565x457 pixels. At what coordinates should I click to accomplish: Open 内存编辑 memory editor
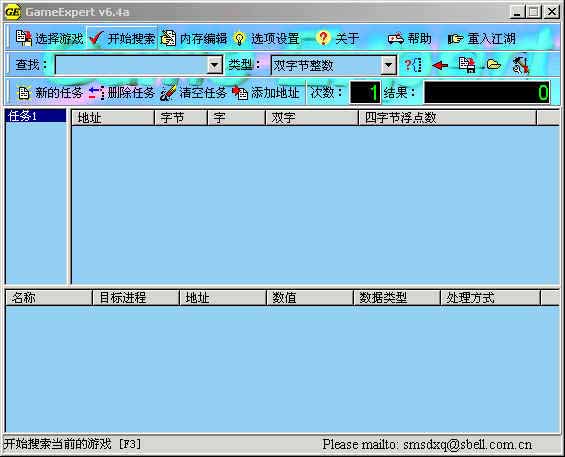[x=193, y=38]
